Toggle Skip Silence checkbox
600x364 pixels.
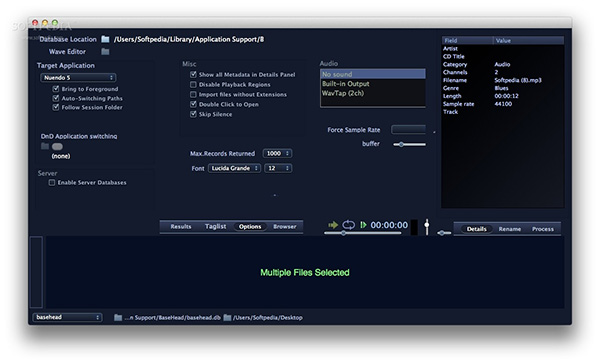click(x=193, y=114)
